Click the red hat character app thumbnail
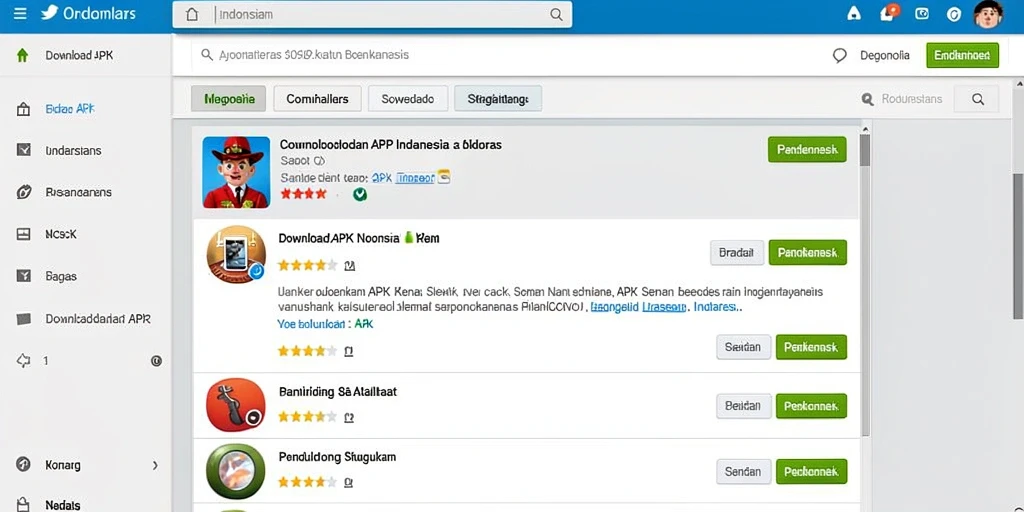 click(236, 172)
